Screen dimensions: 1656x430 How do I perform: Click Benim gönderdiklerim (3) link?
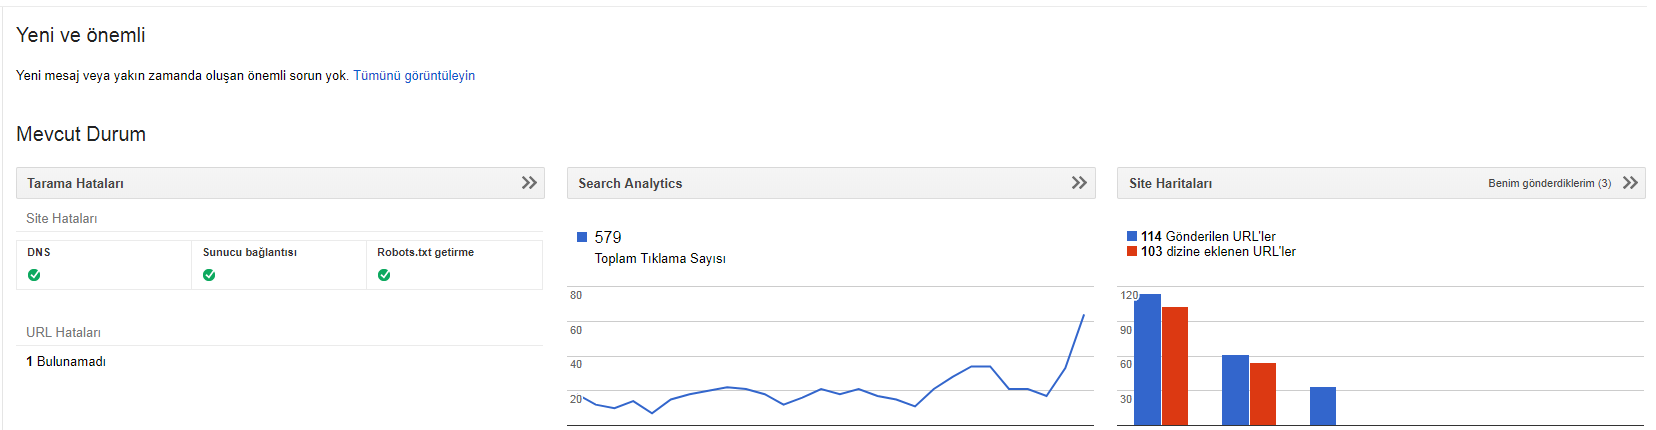click(1549, 184)
